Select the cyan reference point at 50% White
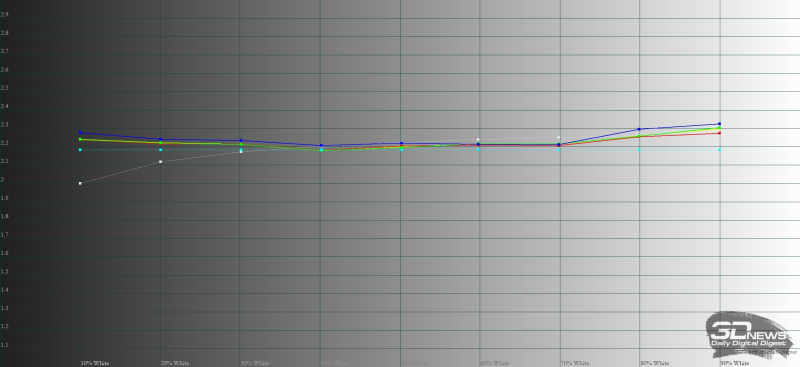 coord(402,150)
